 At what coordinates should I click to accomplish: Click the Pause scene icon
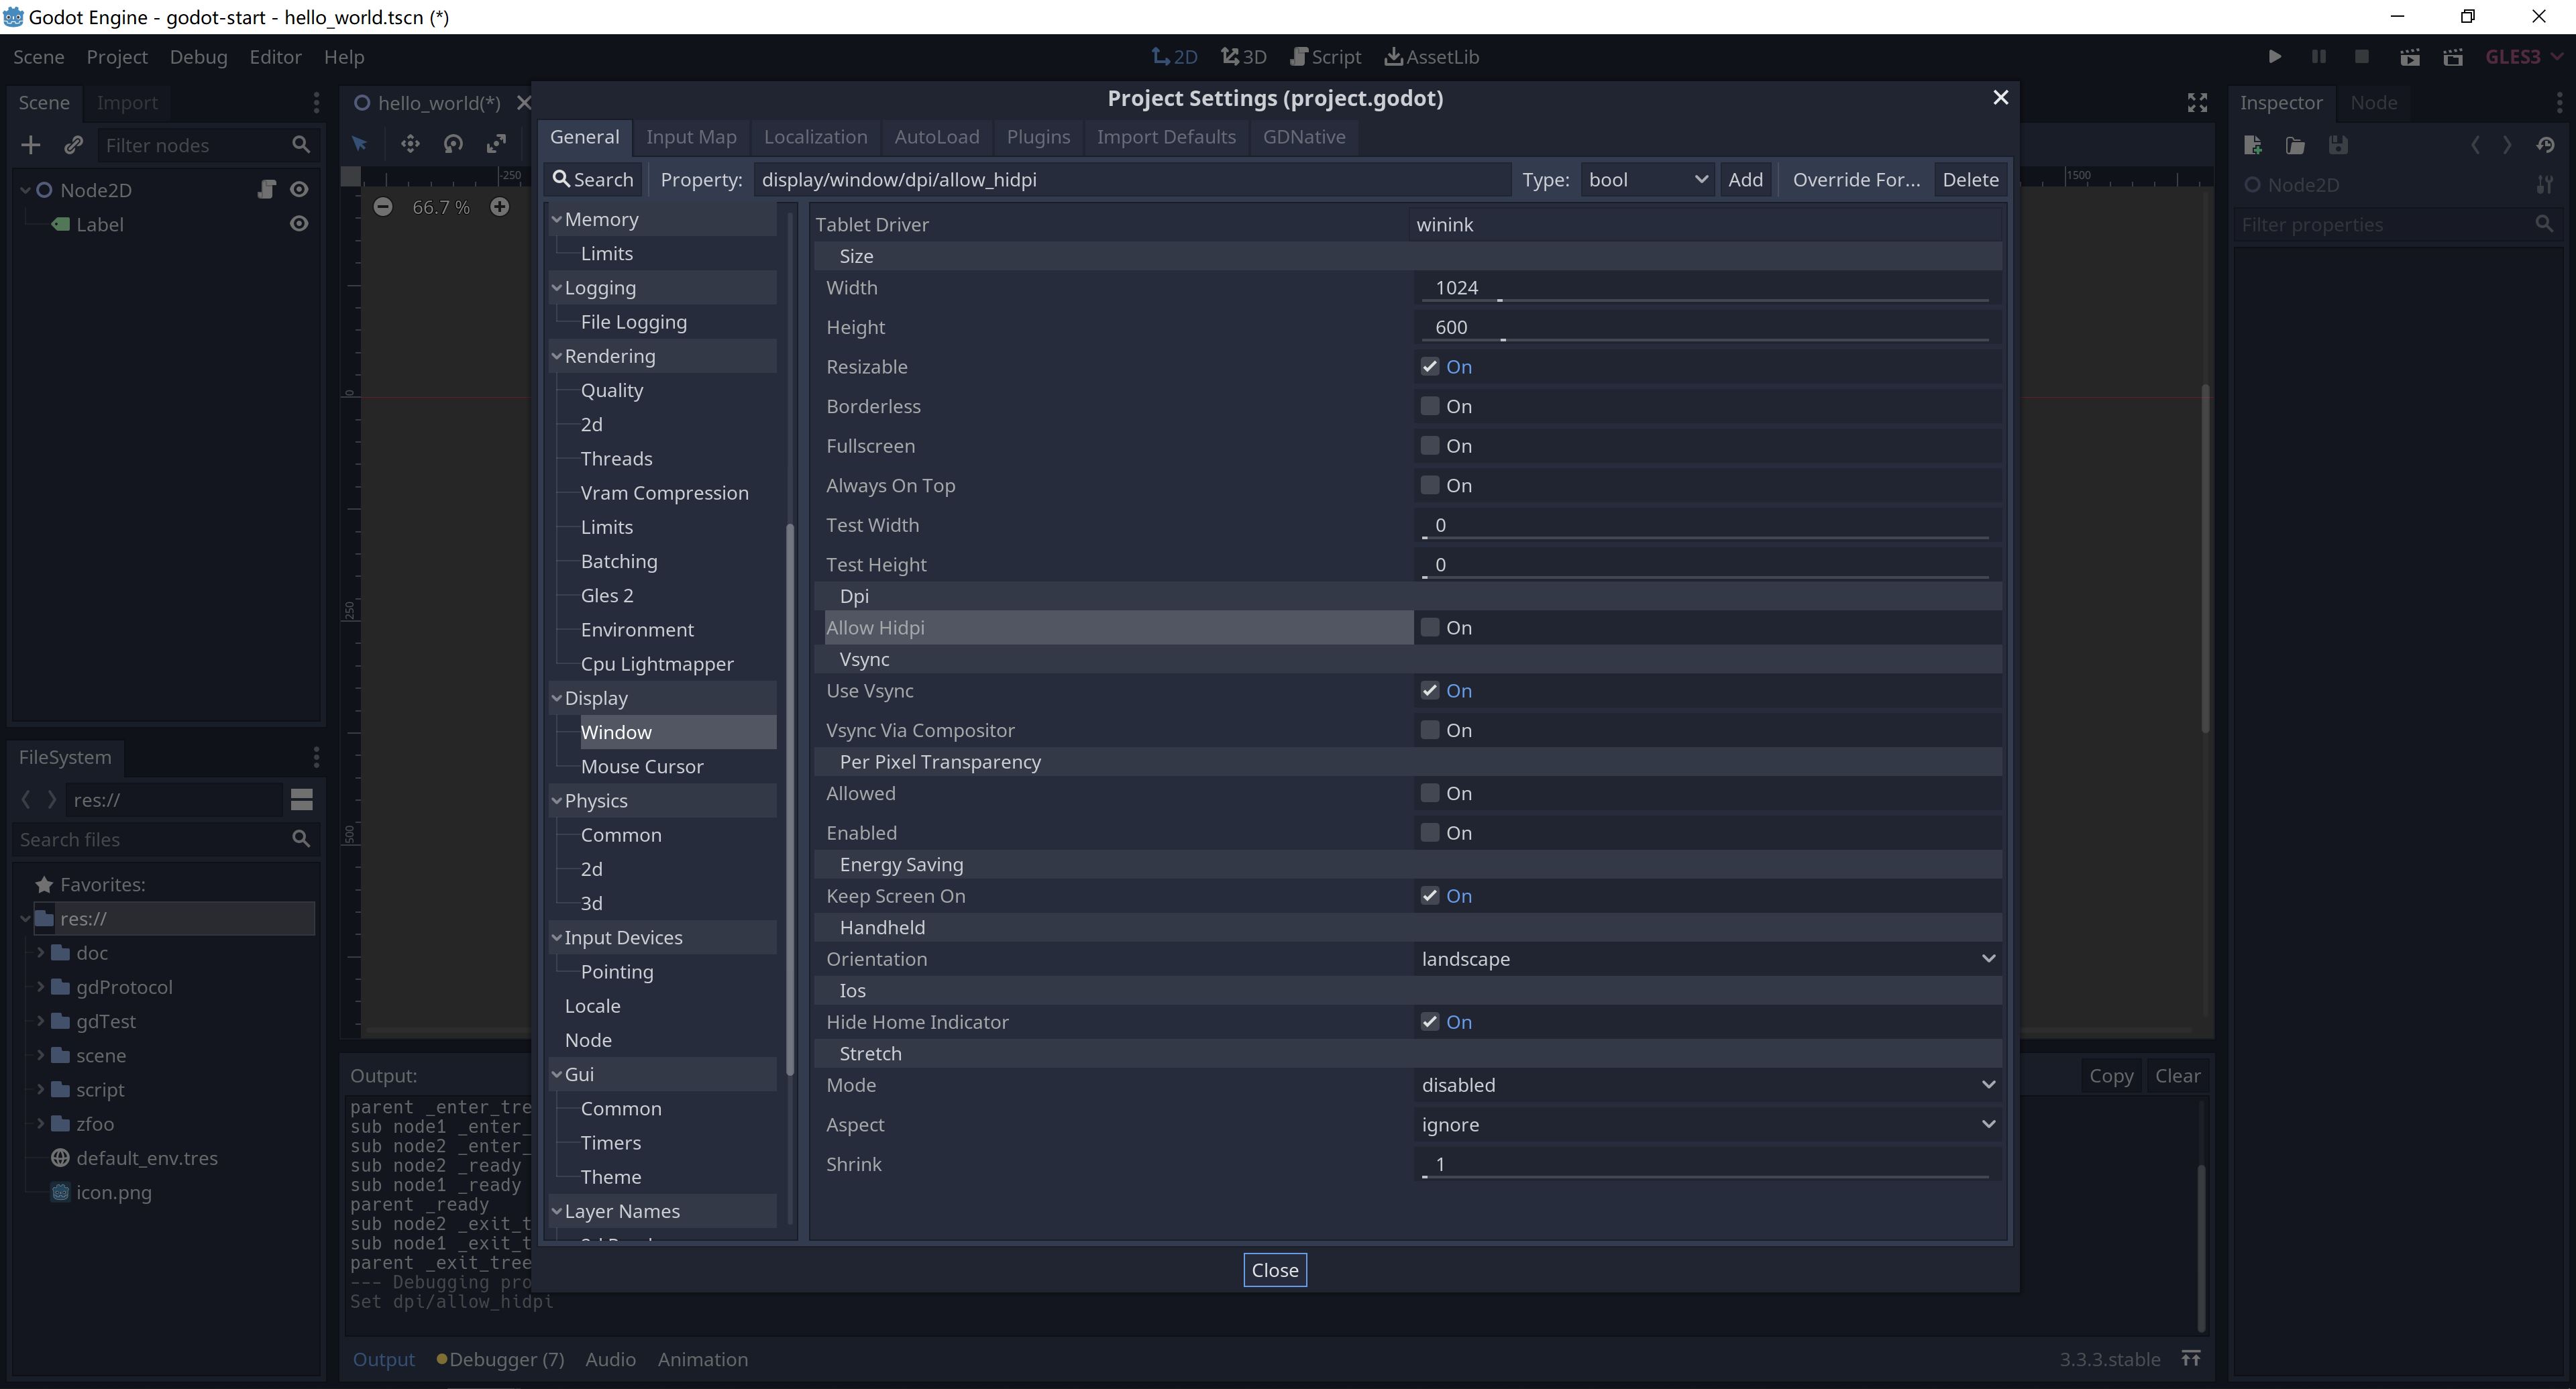tap(2319, 57)
